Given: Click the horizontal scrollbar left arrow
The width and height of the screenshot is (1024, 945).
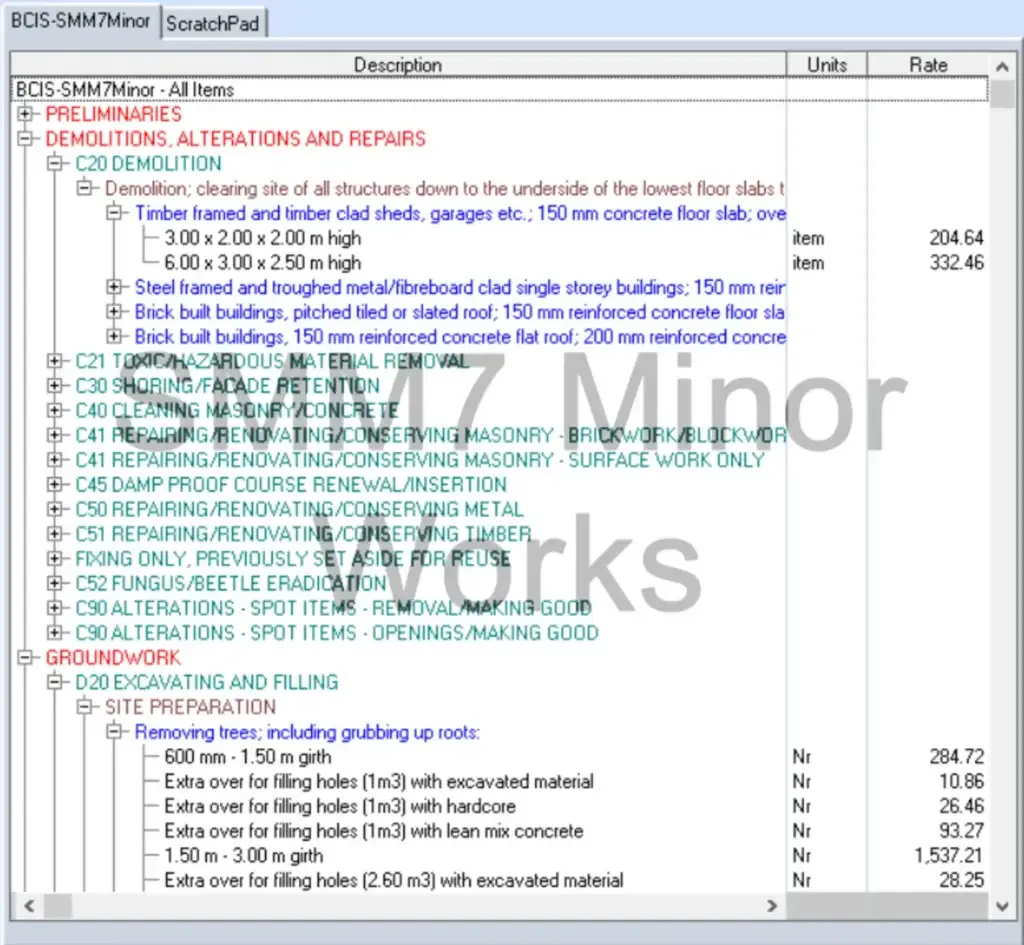Looking at the screenshot, I should pyautogui.click(x=29, y=906).
